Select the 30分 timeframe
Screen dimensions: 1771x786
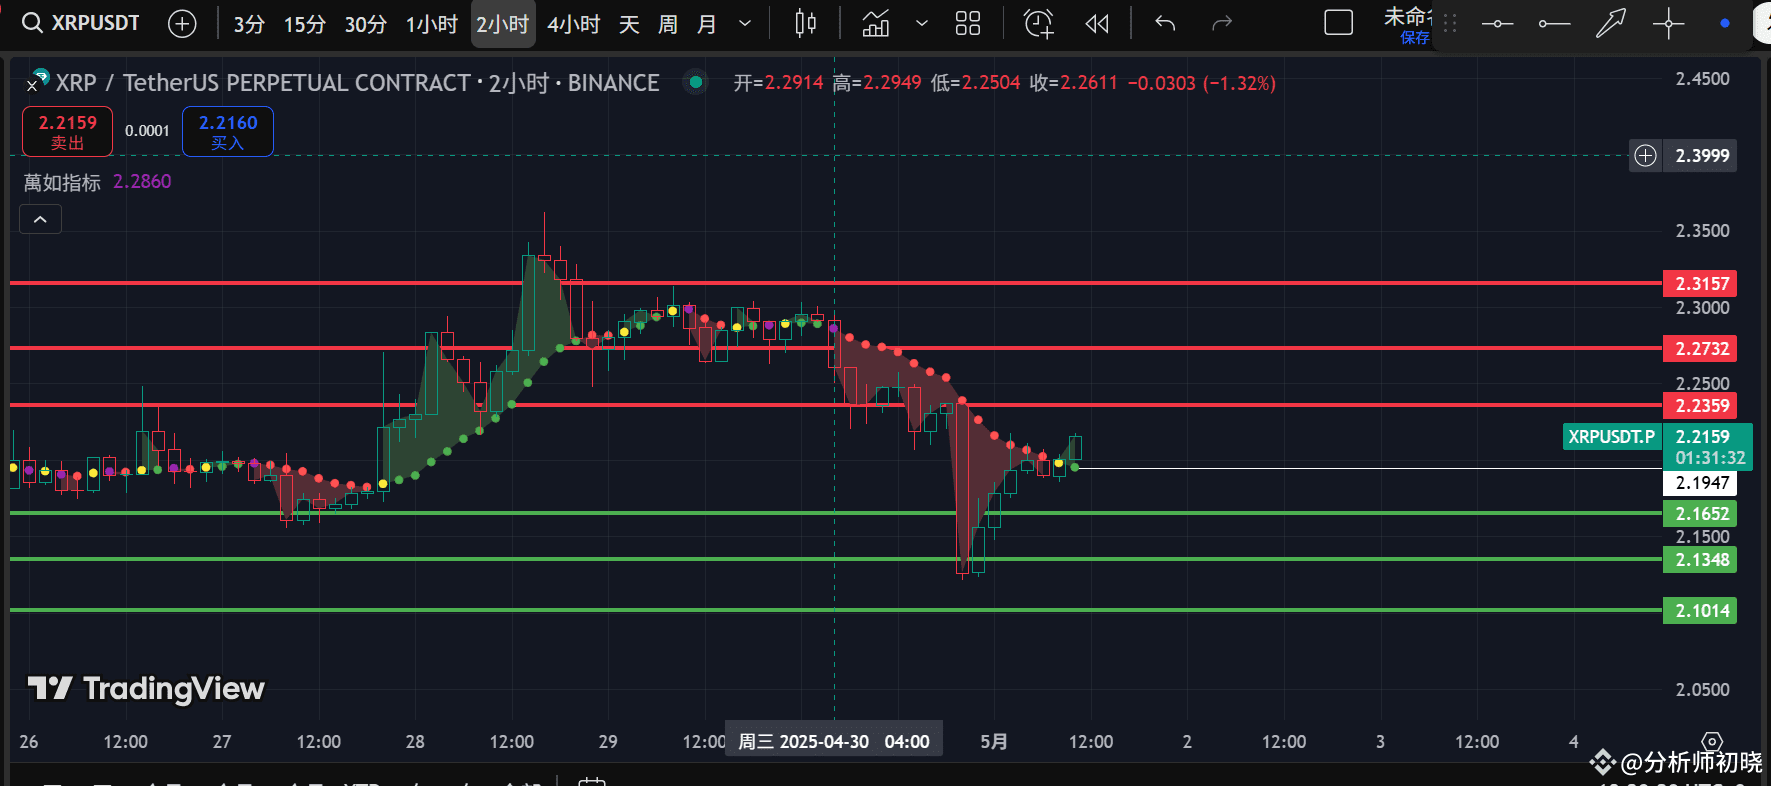click(366, 24)
